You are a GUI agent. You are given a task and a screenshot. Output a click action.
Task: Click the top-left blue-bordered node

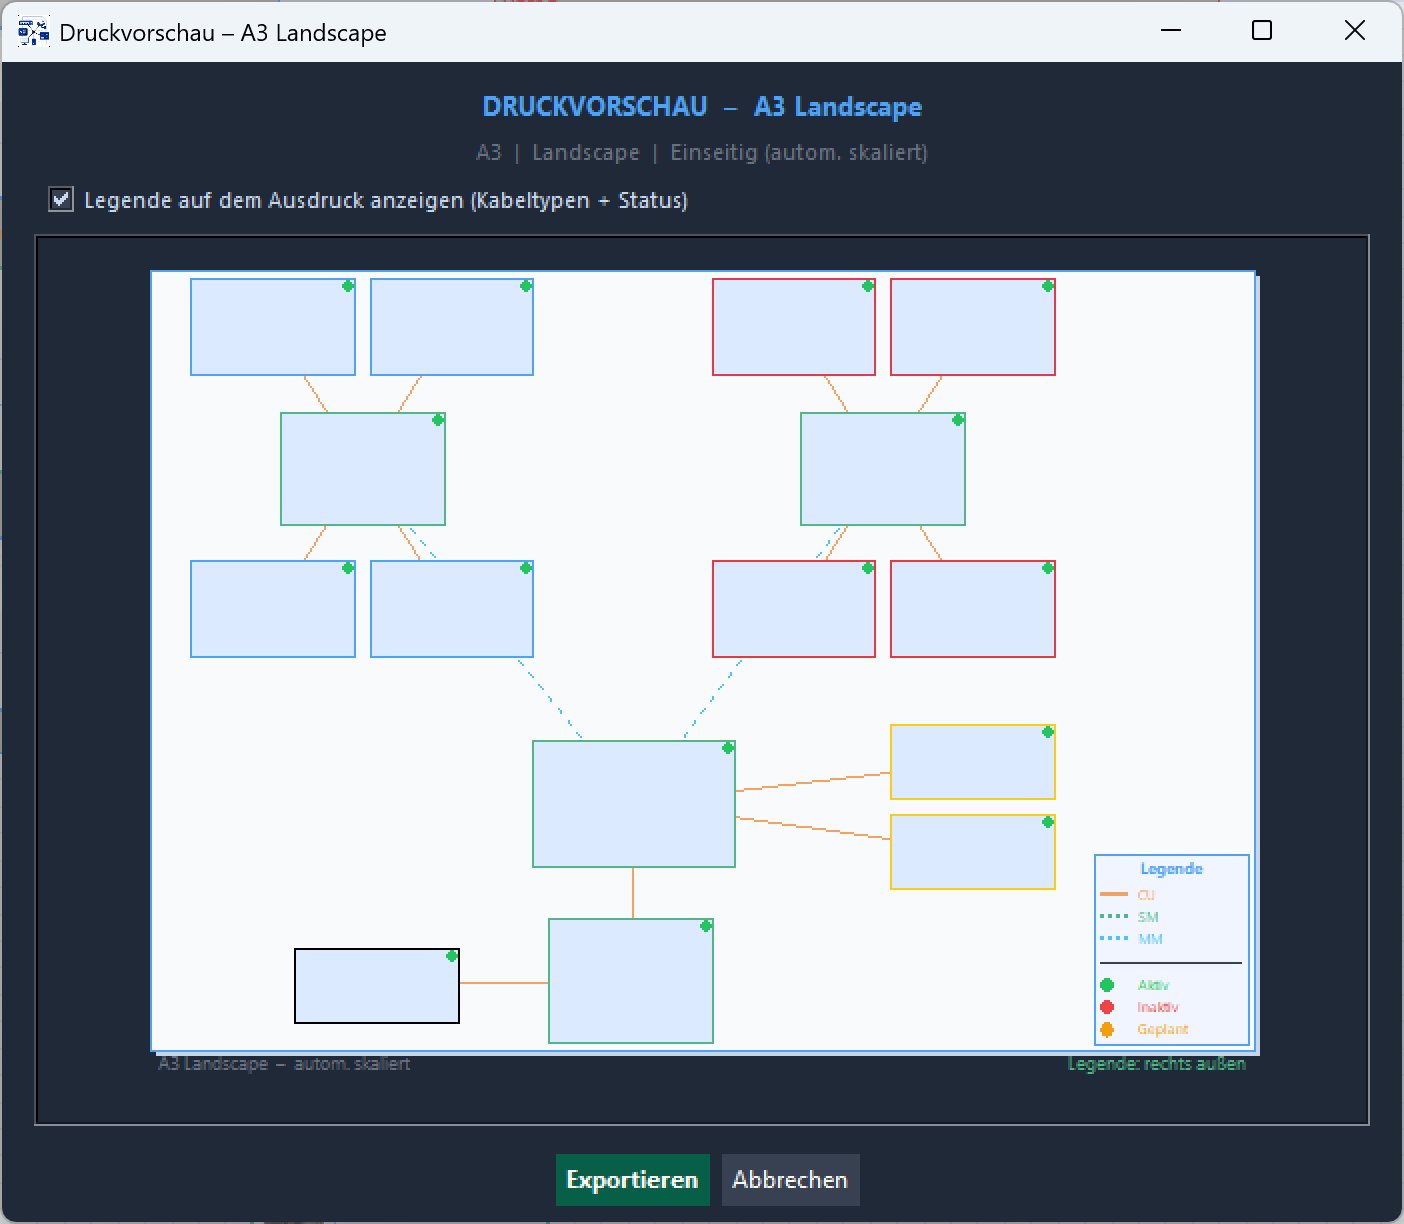(273, 327)
